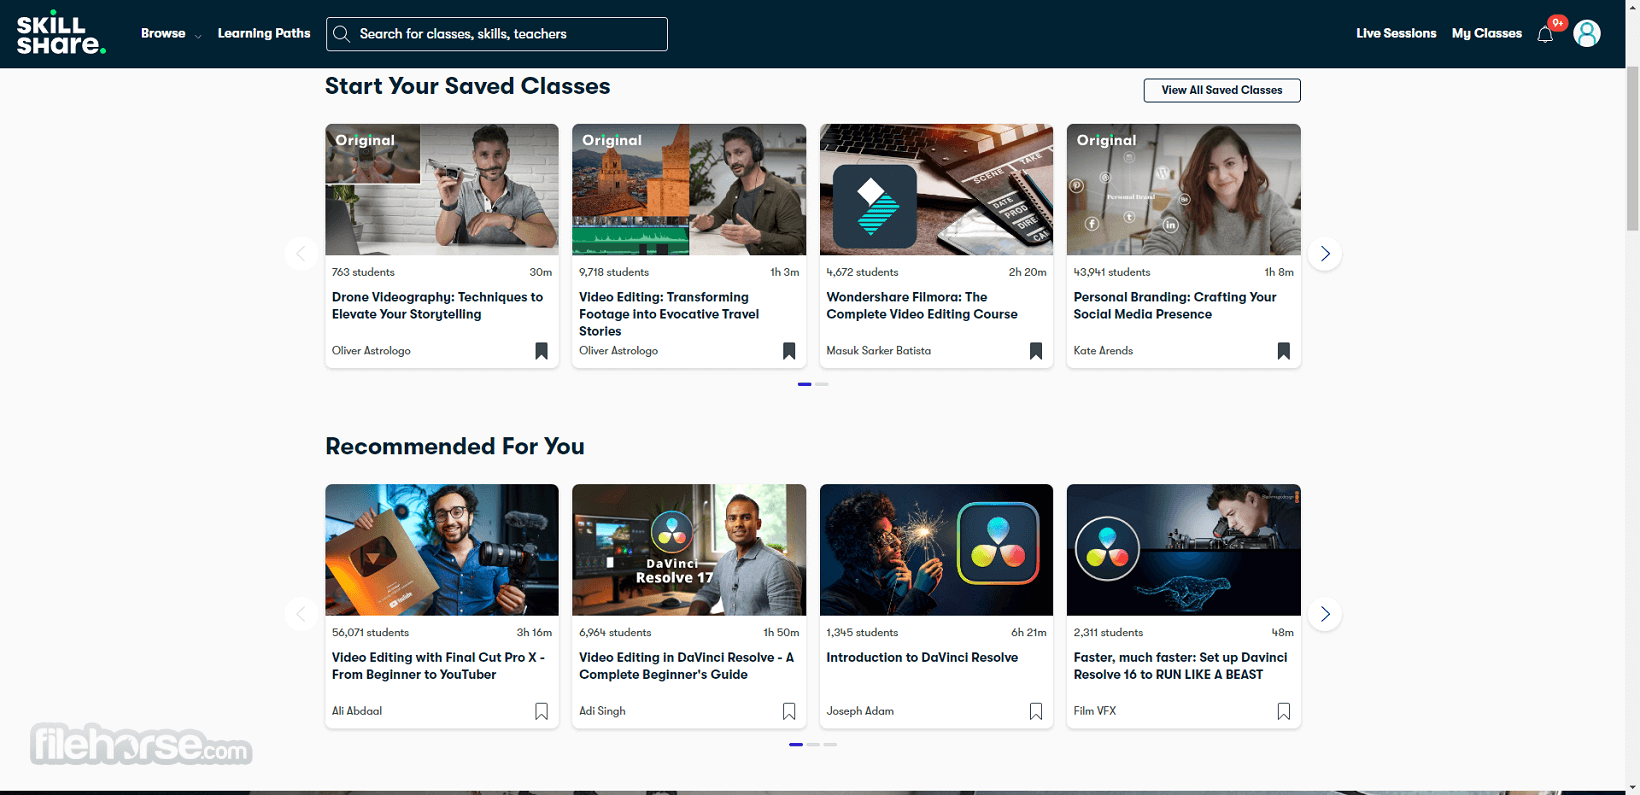
Task: Focus the search classes input field
Action: (497, 34)
